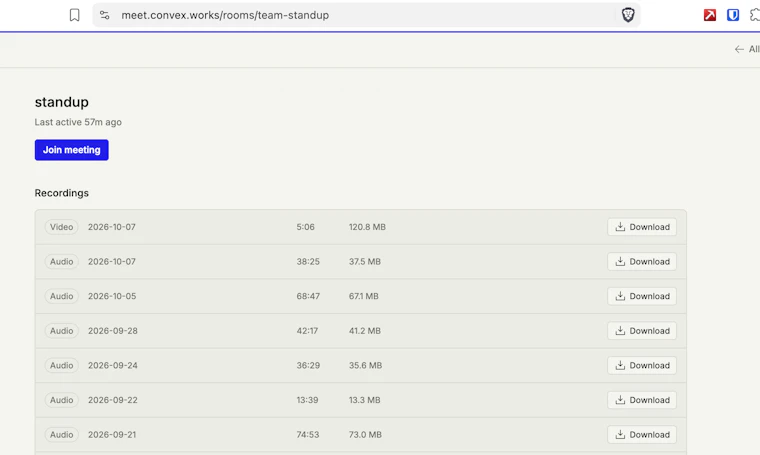Click the Recordings section heading
Viewport: 760px width, 455px height.
pyautogui.click(x=62, y=193)
